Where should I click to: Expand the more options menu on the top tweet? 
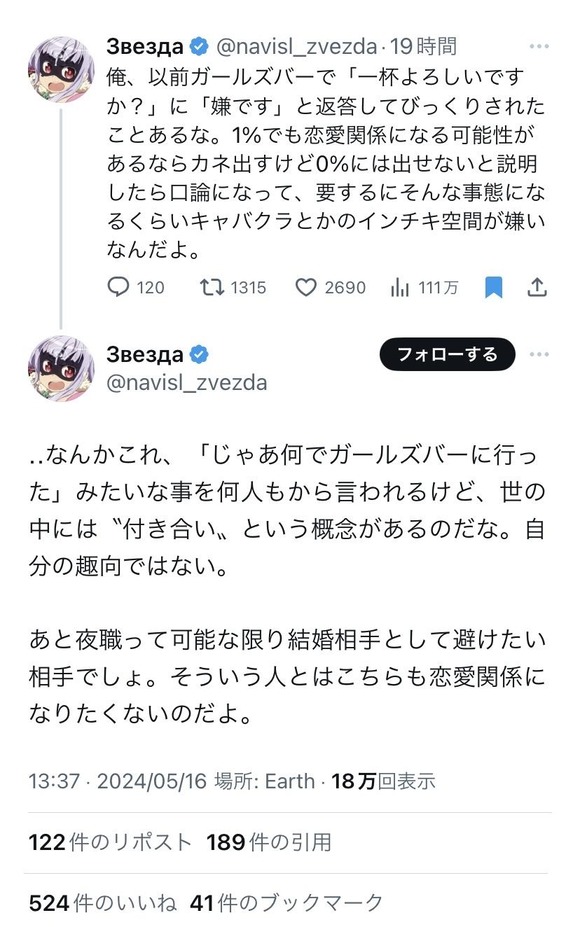541,44
